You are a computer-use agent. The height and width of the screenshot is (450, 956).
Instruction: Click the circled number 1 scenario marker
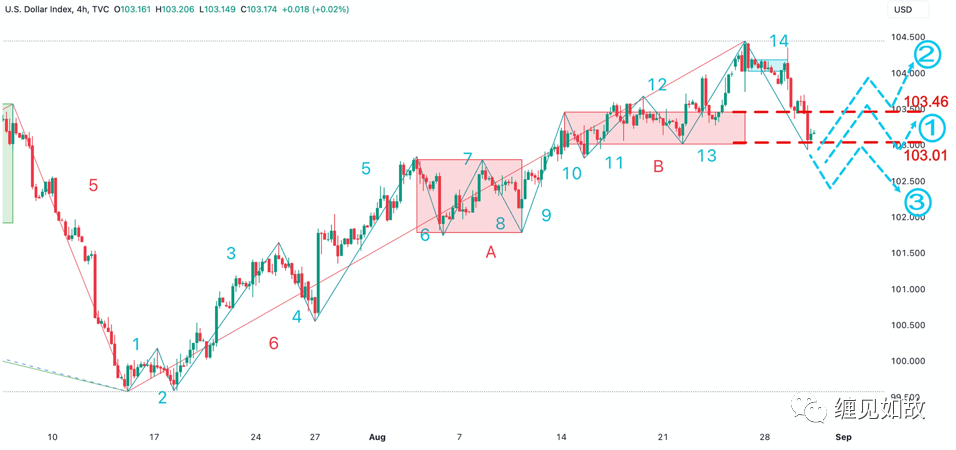(929, 127)
